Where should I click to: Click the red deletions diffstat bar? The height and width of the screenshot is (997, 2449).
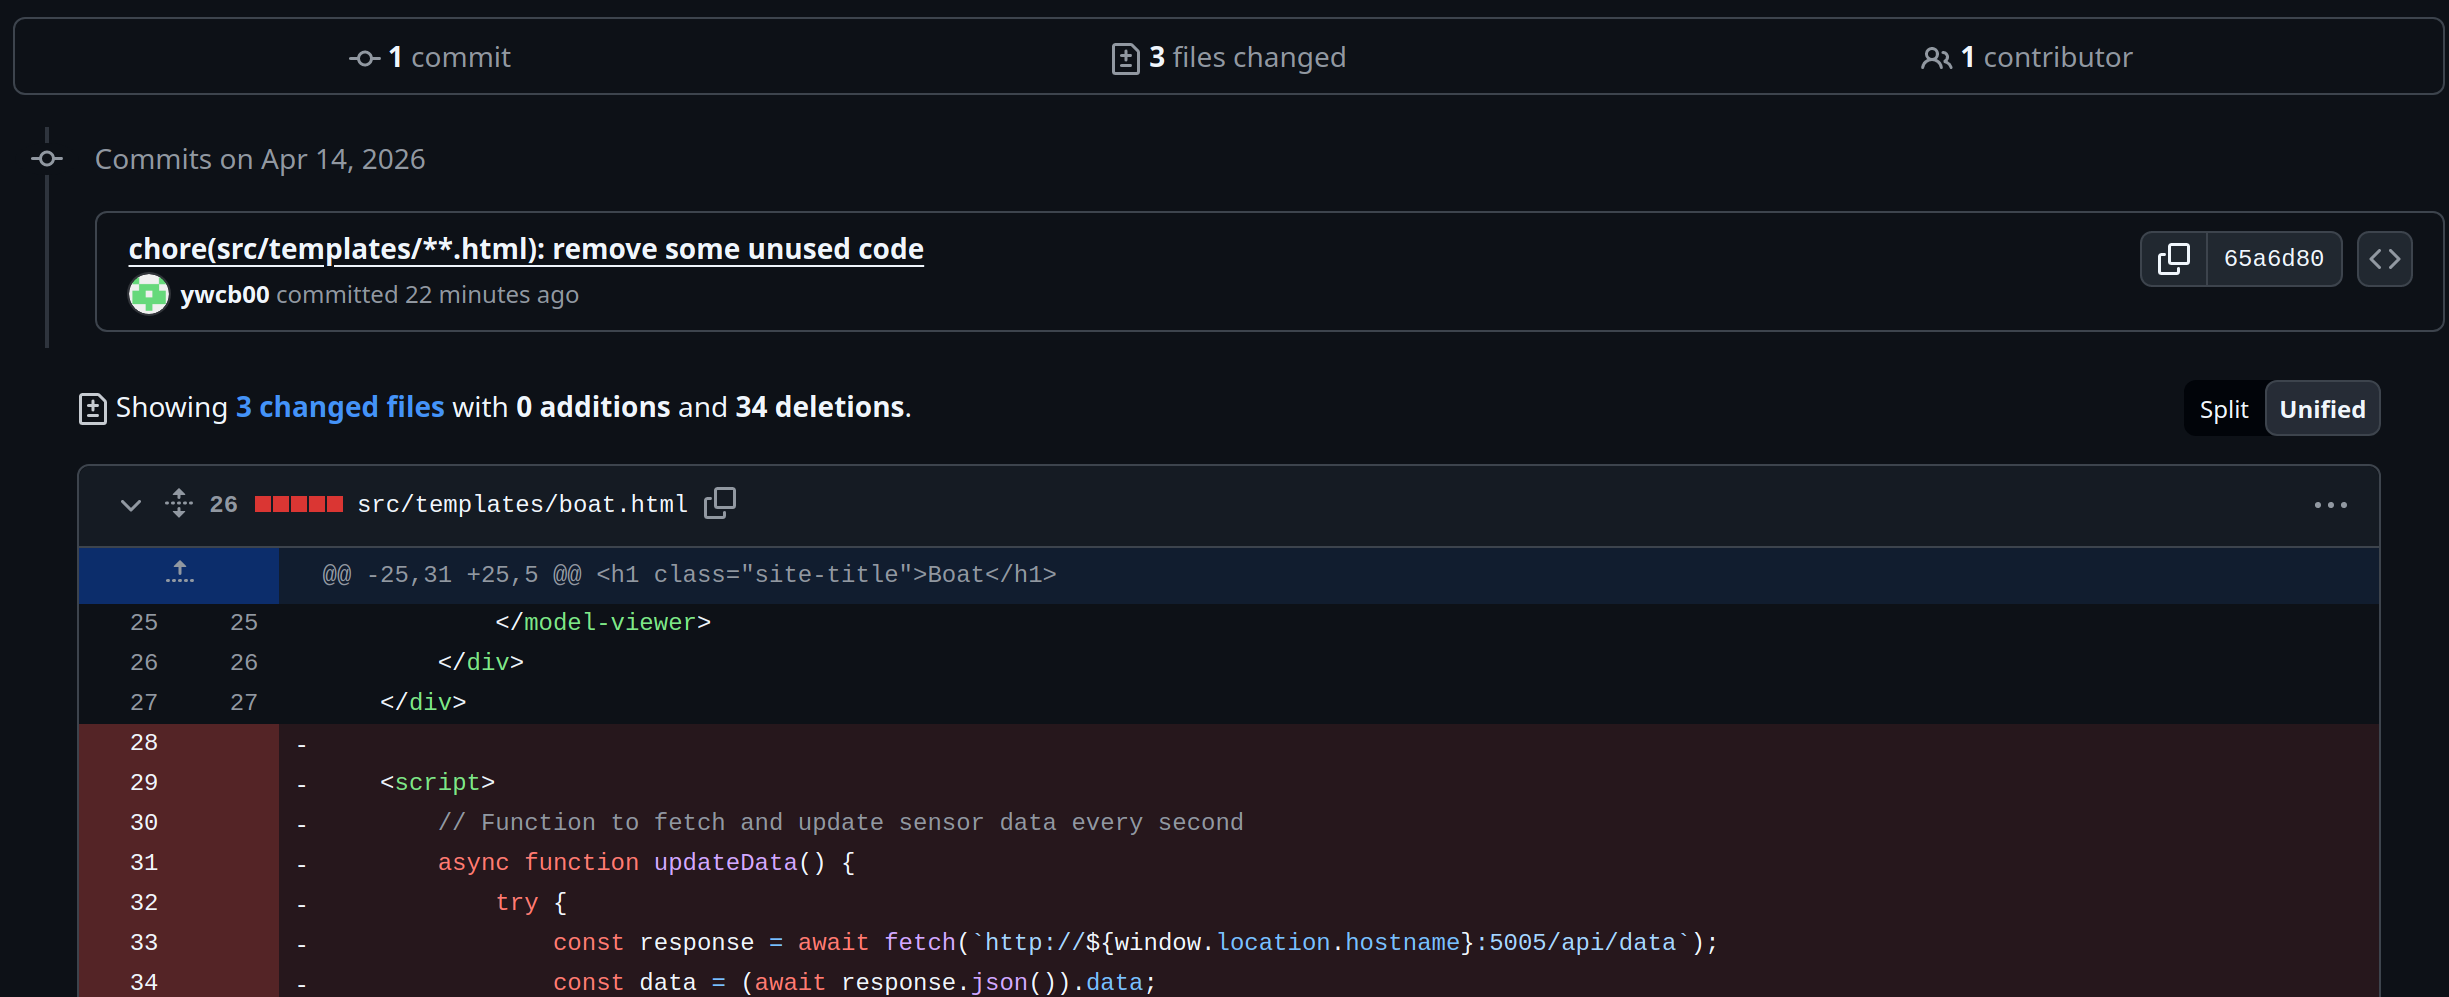[x=298, y=504]
